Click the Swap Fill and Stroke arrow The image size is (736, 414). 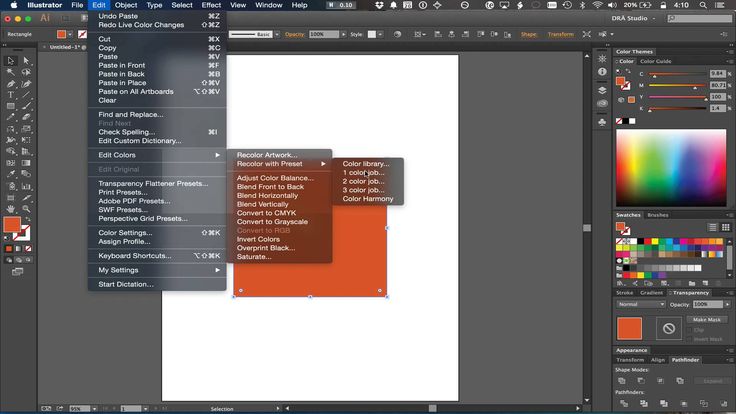(28, 219)
